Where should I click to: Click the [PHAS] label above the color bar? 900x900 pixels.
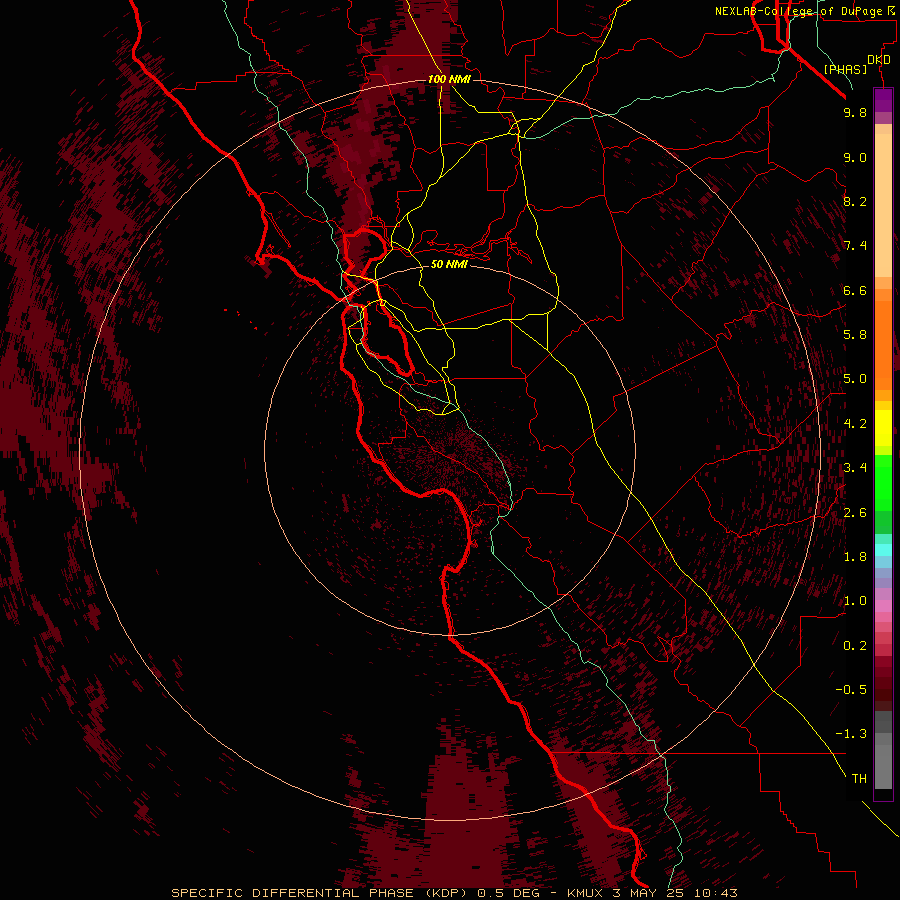[845, 69]
